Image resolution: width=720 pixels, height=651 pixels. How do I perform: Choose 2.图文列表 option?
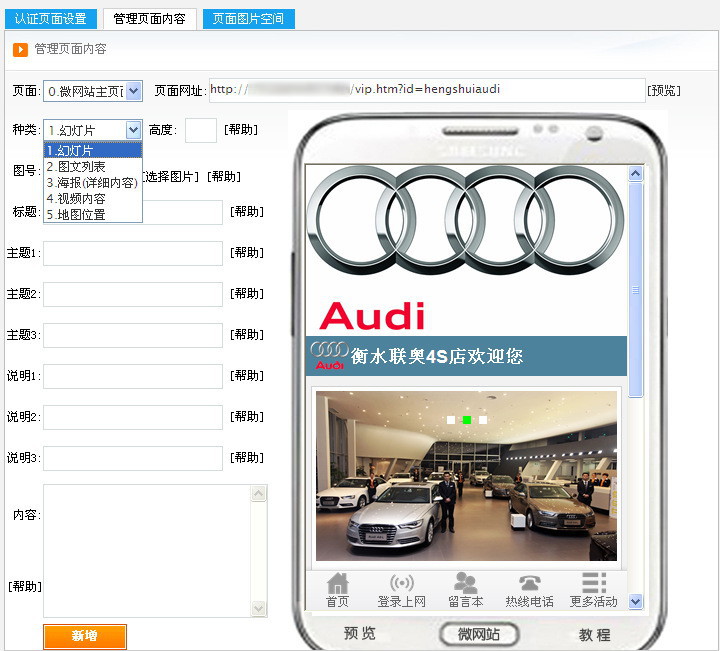(93, 166)
